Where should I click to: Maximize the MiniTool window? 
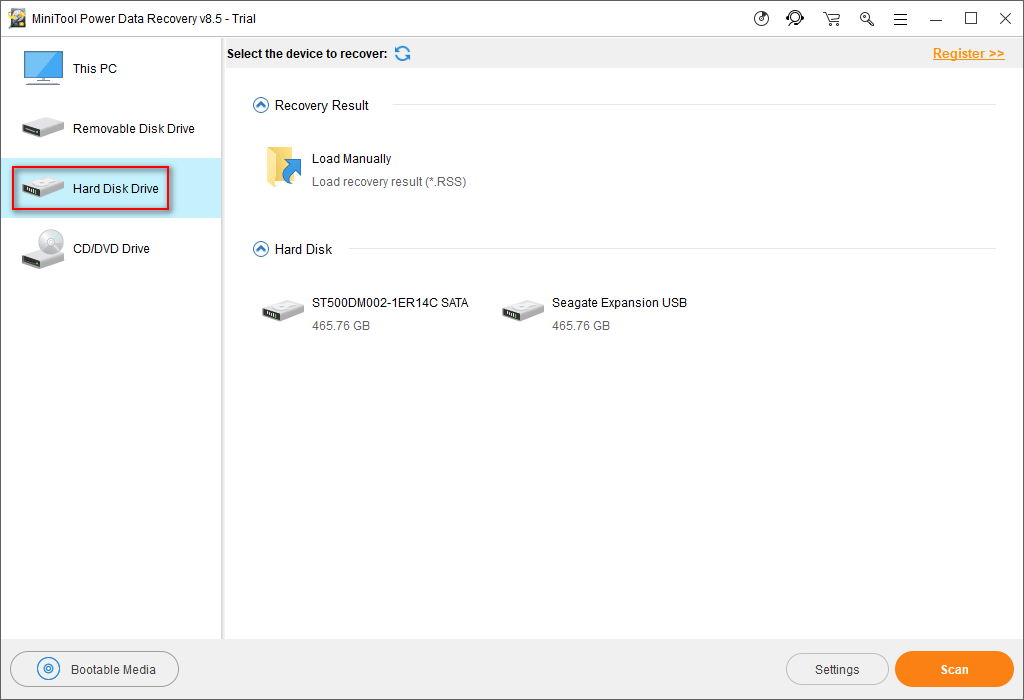pos(971,18)
